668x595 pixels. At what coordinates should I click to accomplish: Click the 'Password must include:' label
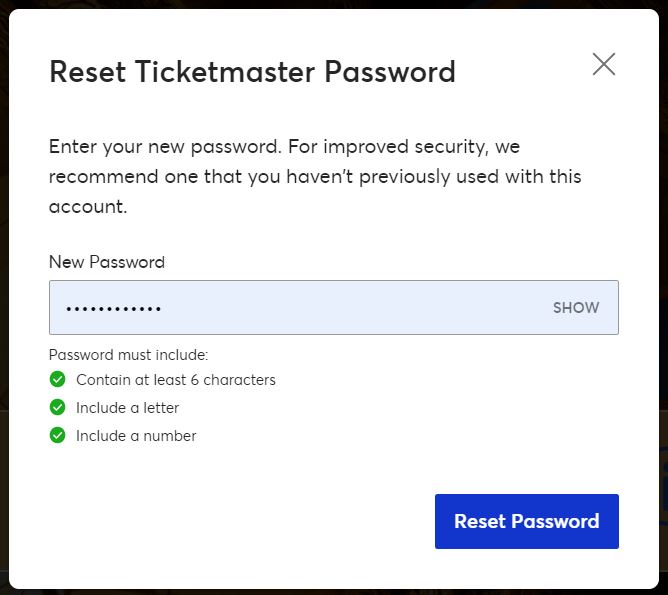click(129, 355)
